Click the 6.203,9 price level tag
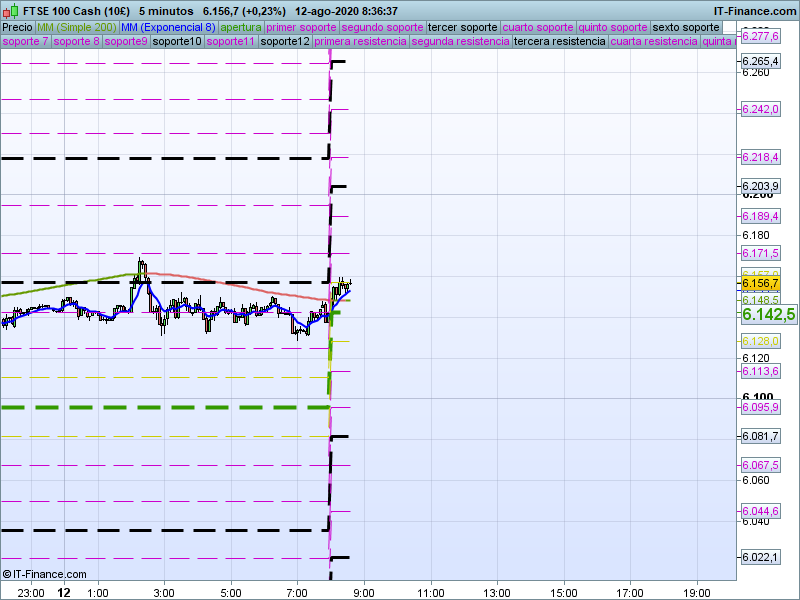This screenshot has height=600, width=800. coord(760,186)
